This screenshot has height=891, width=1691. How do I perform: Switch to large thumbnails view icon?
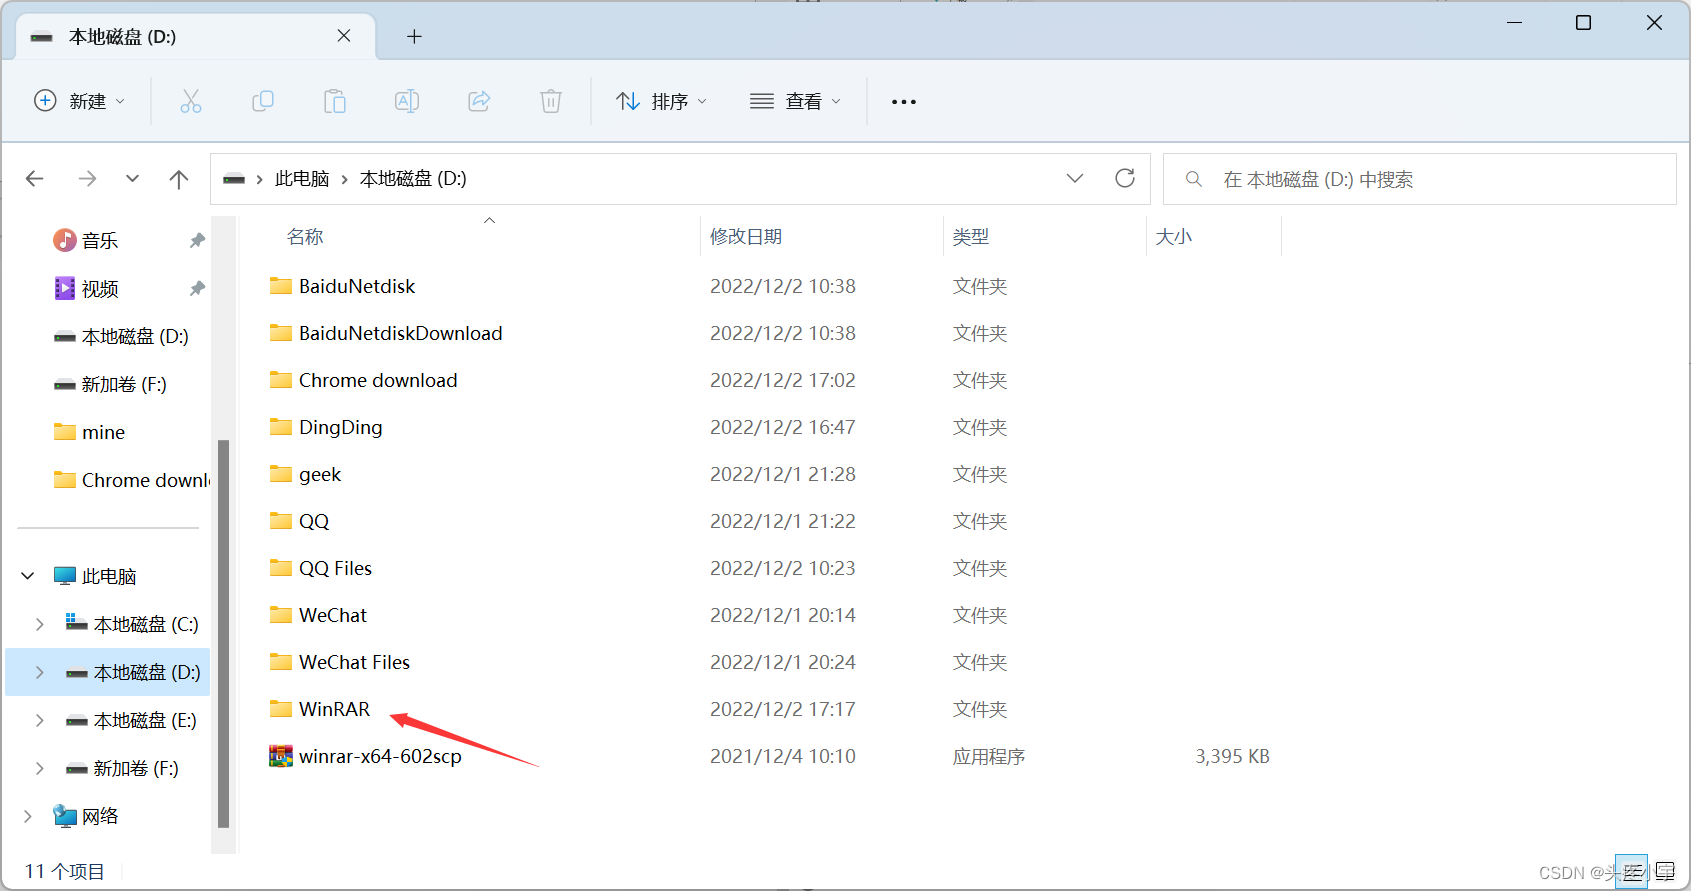(1665, 872)
